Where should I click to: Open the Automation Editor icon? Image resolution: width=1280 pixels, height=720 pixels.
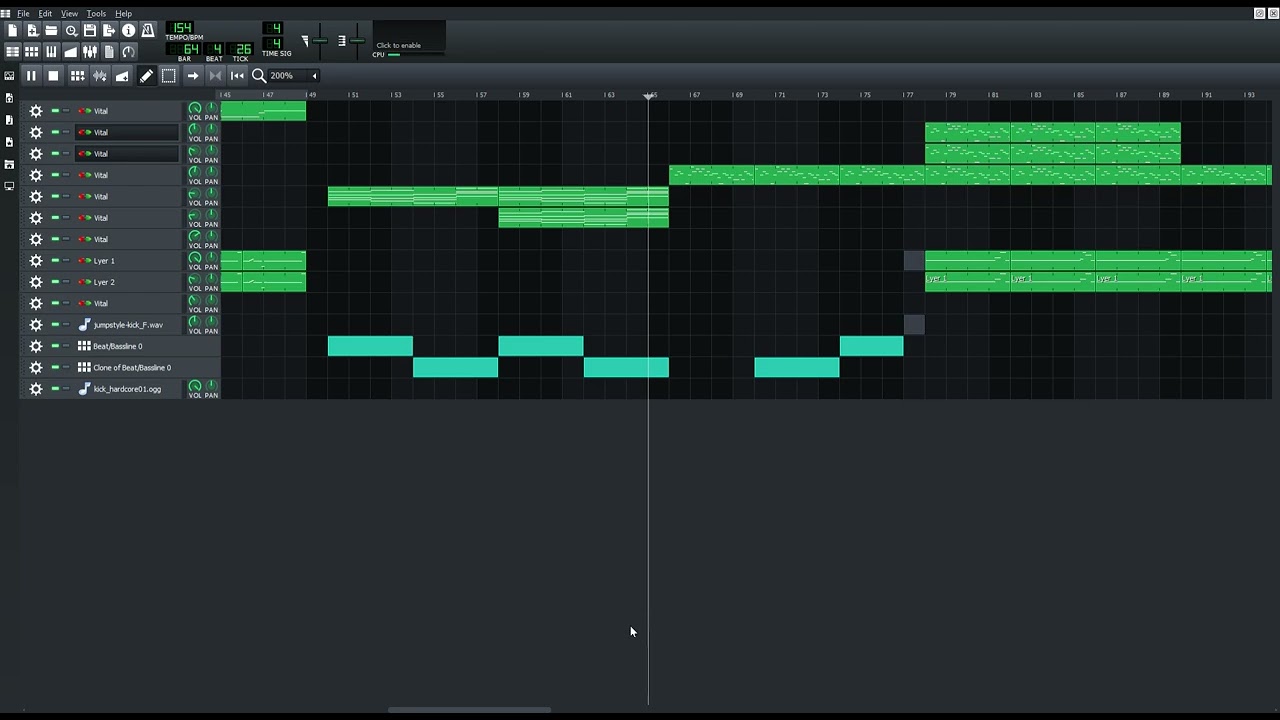[x=71, y=51]
